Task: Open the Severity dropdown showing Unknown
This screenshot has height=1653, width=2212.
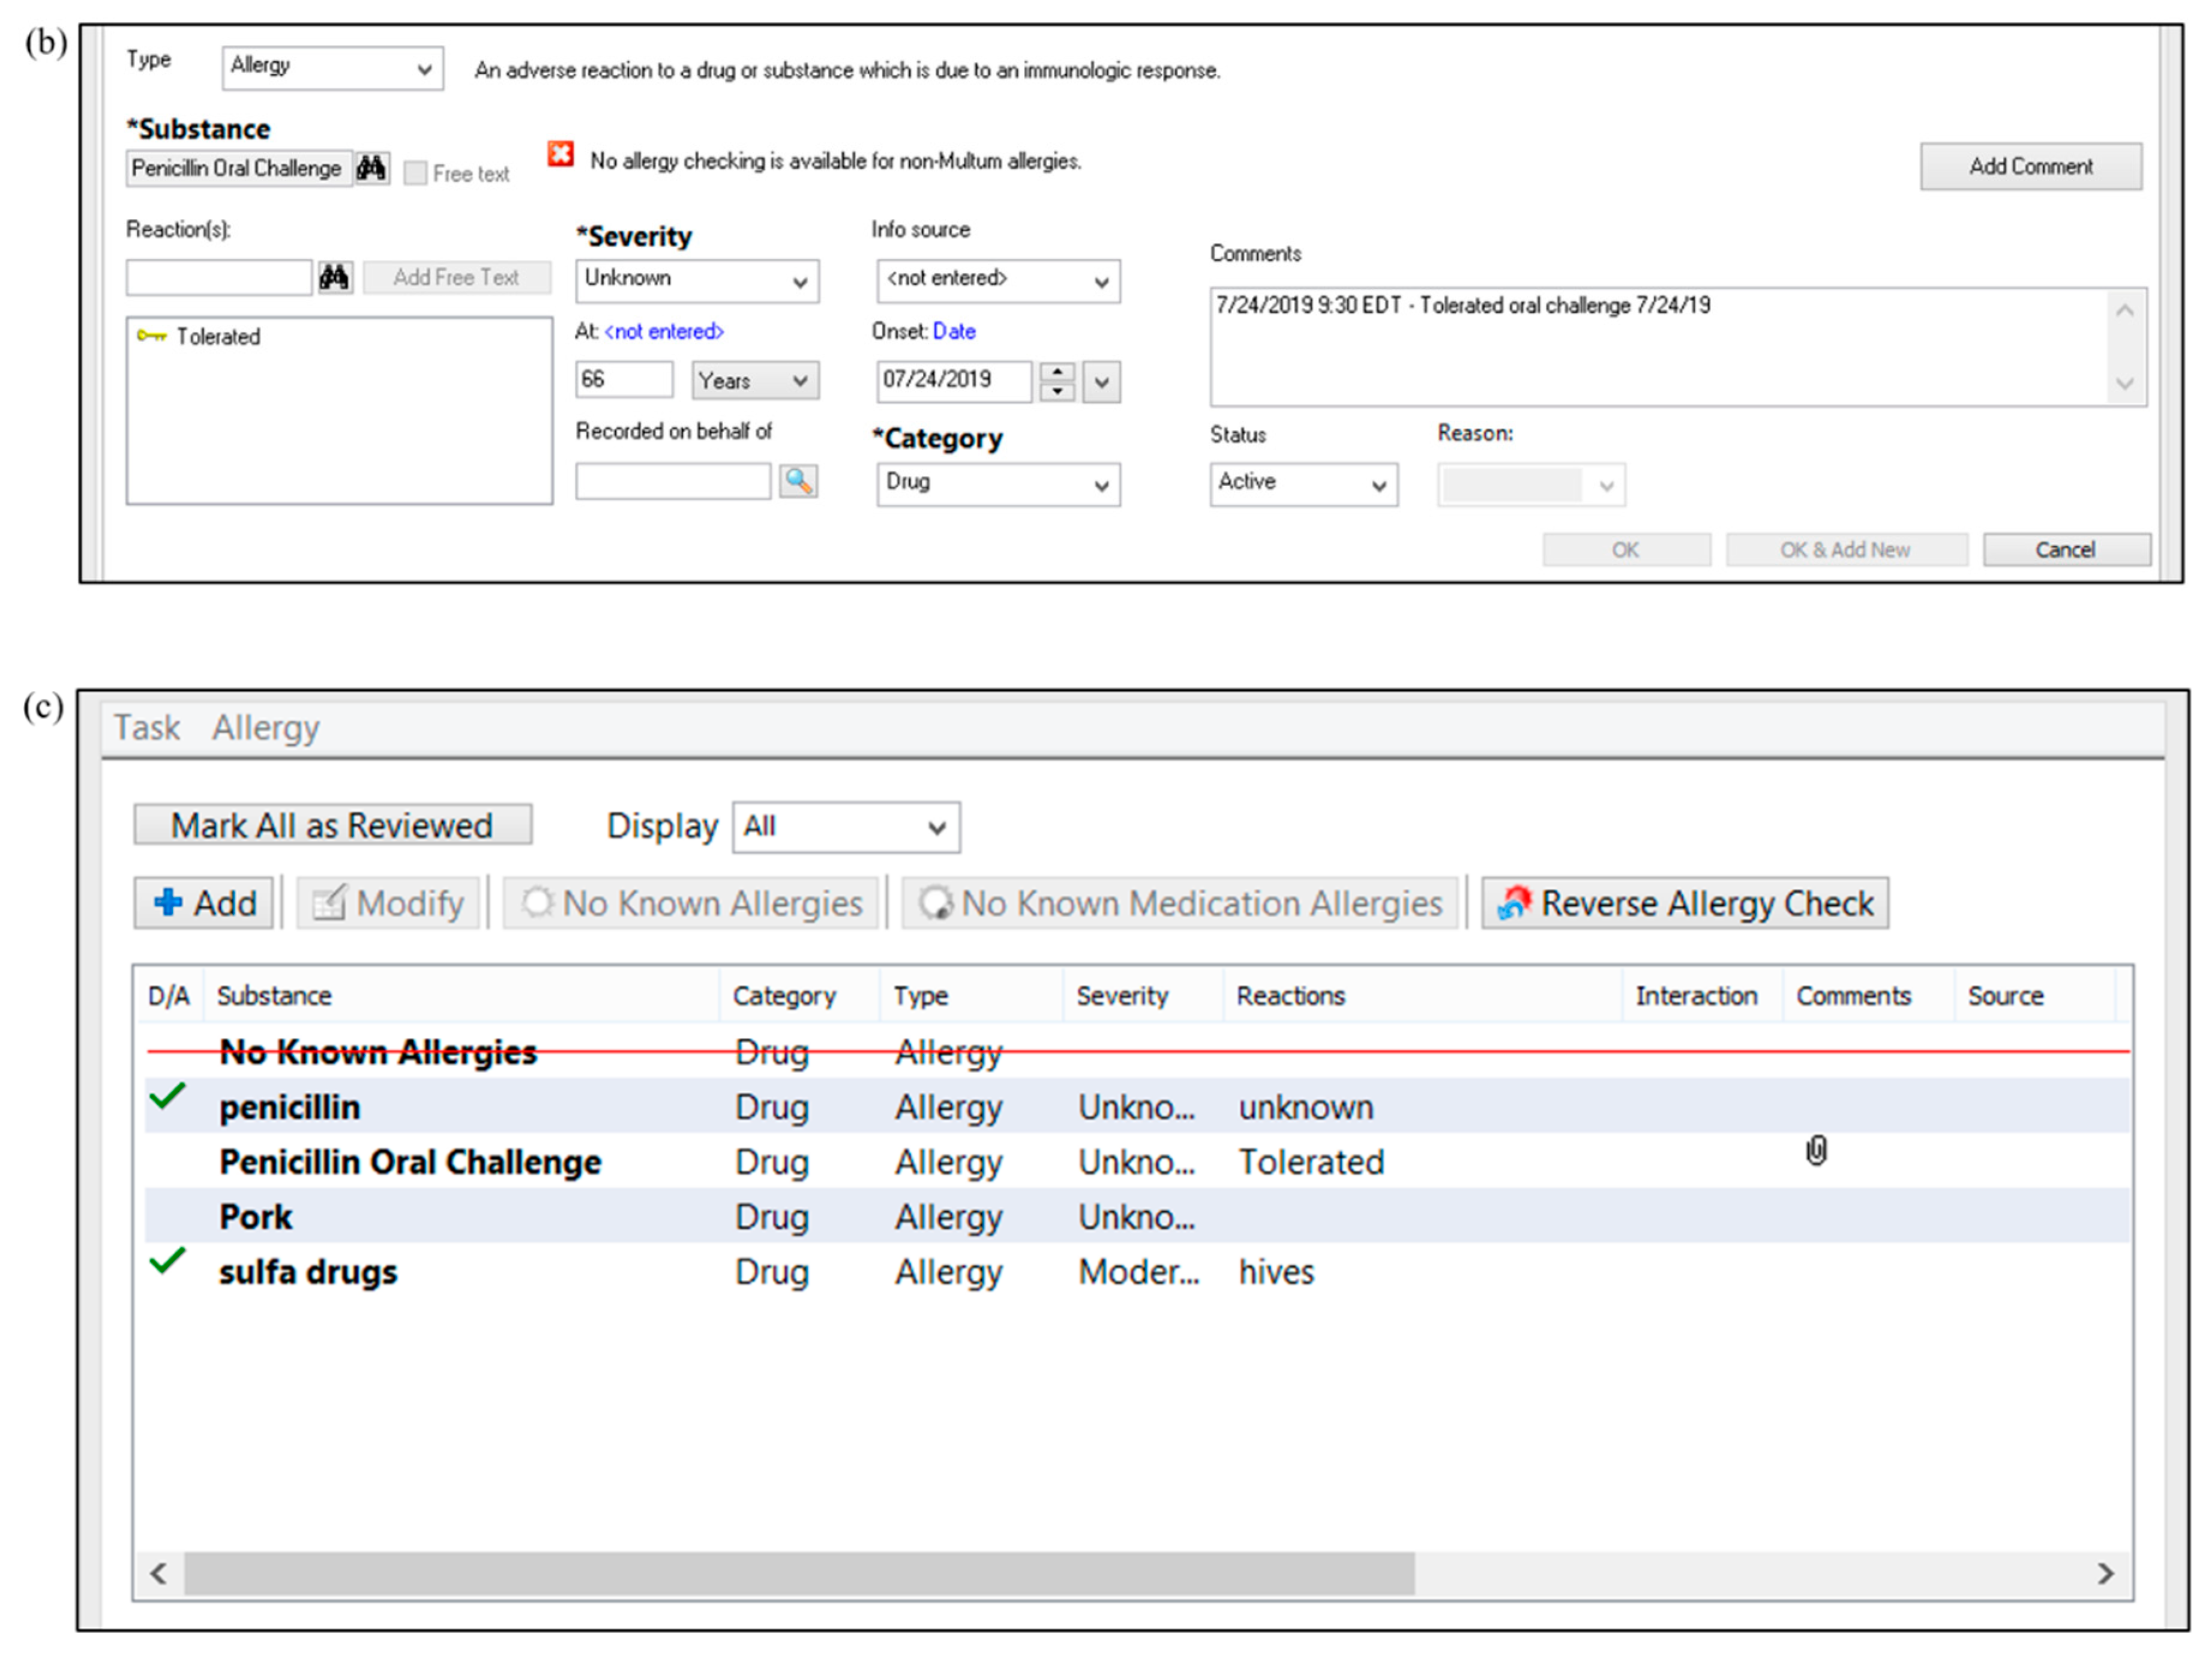Action: click(697, 281)
